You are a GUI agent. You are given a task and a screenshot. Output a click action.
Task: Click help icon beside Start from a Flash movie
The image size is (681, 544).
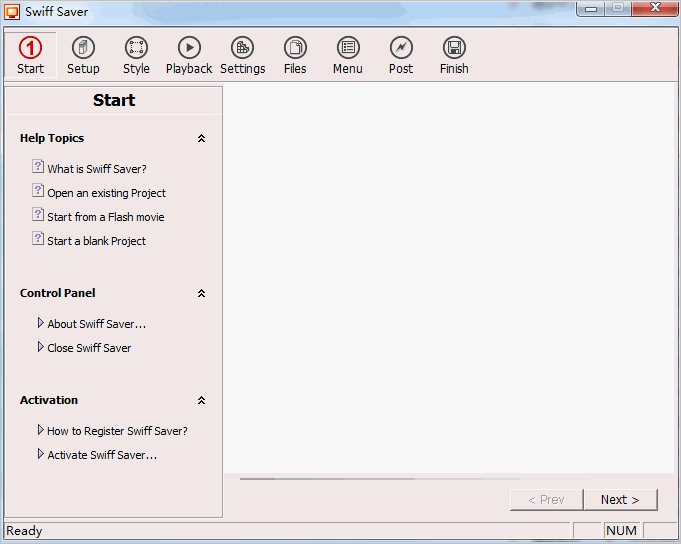pos(38,214)
